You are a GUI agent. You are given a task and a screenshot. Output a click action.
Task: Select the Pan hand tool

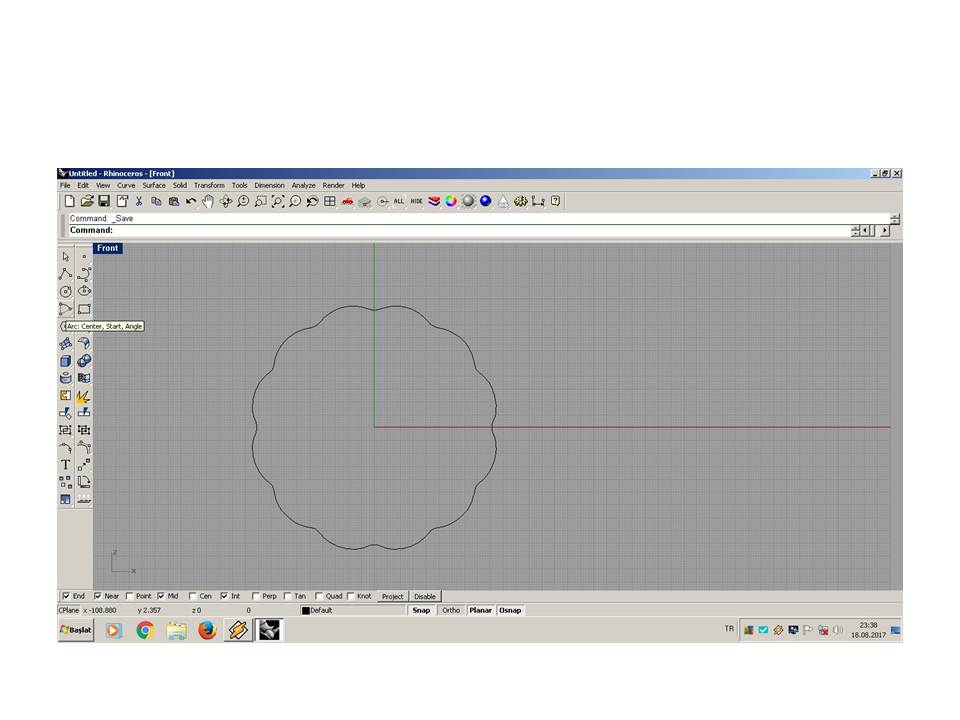[x=208, y=201]
